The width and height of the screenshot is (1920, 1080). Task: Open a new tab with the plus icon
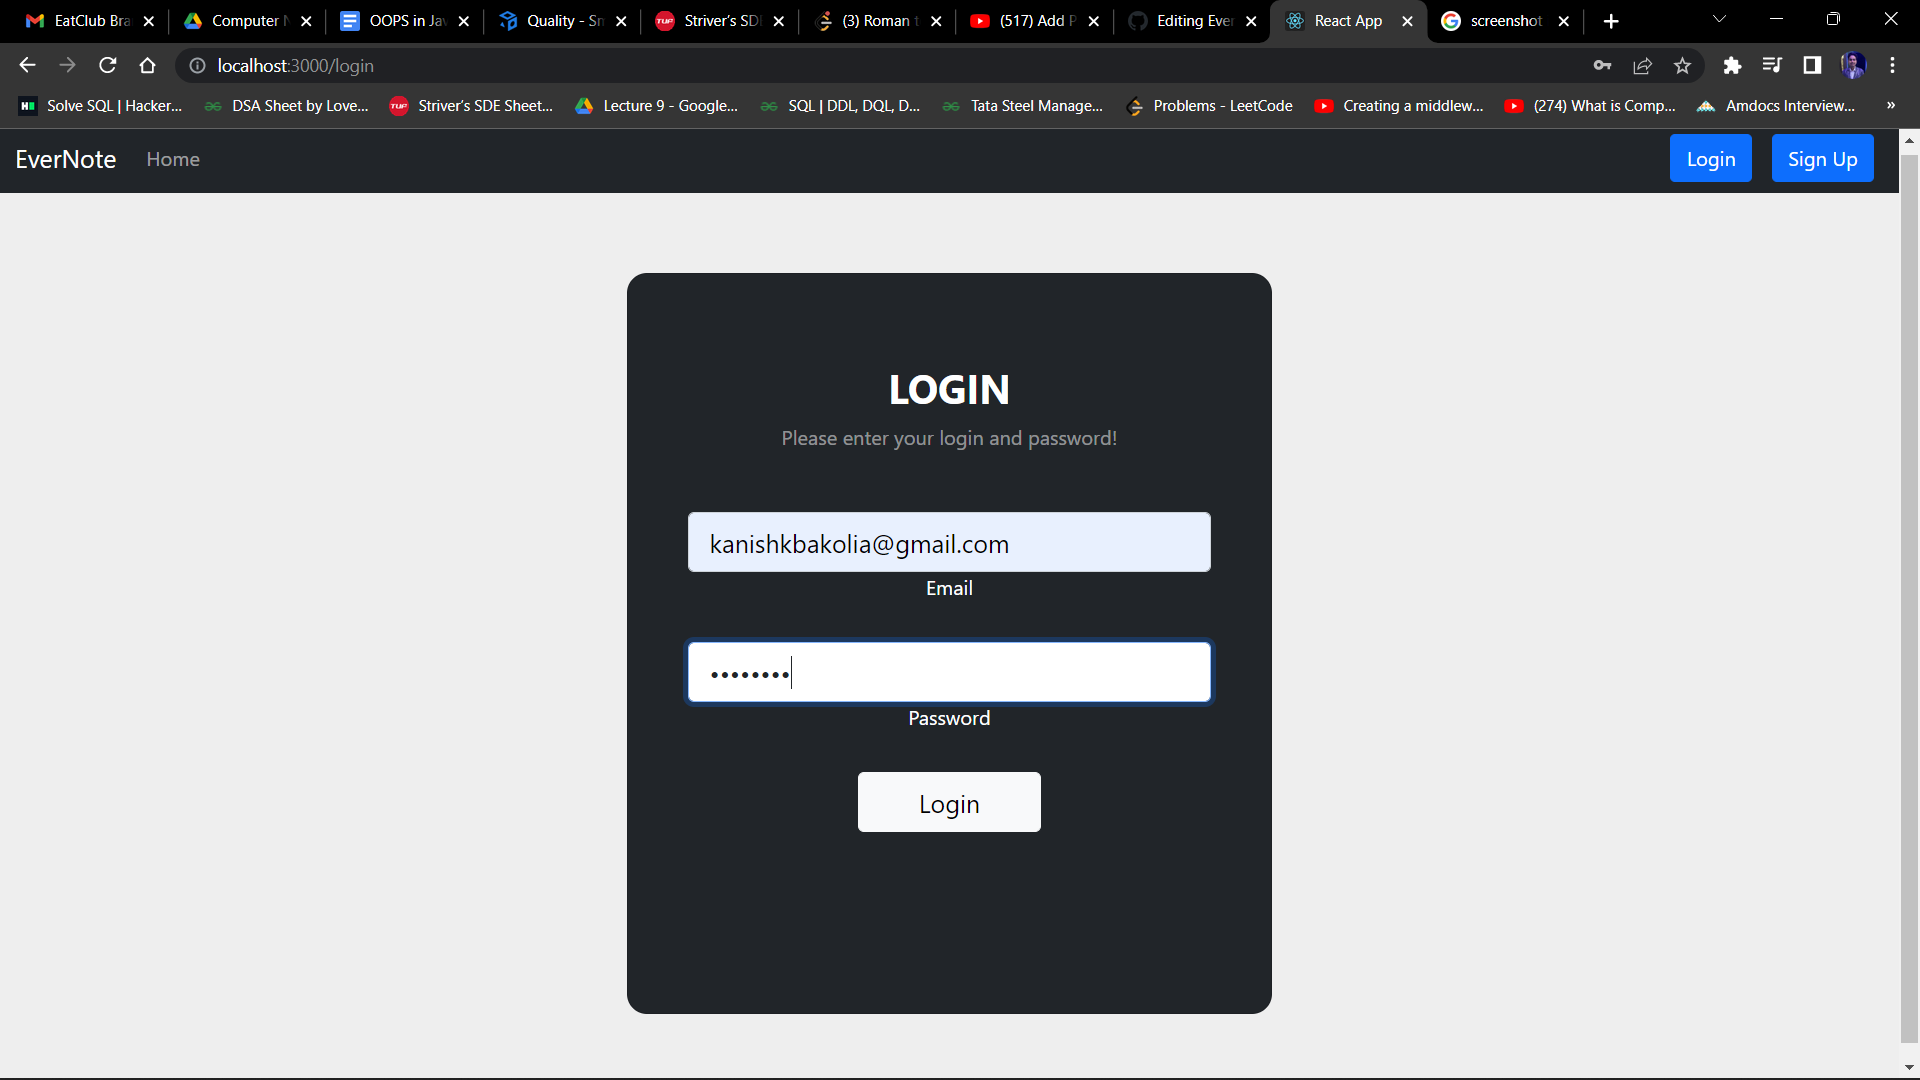click(1611, 21)
